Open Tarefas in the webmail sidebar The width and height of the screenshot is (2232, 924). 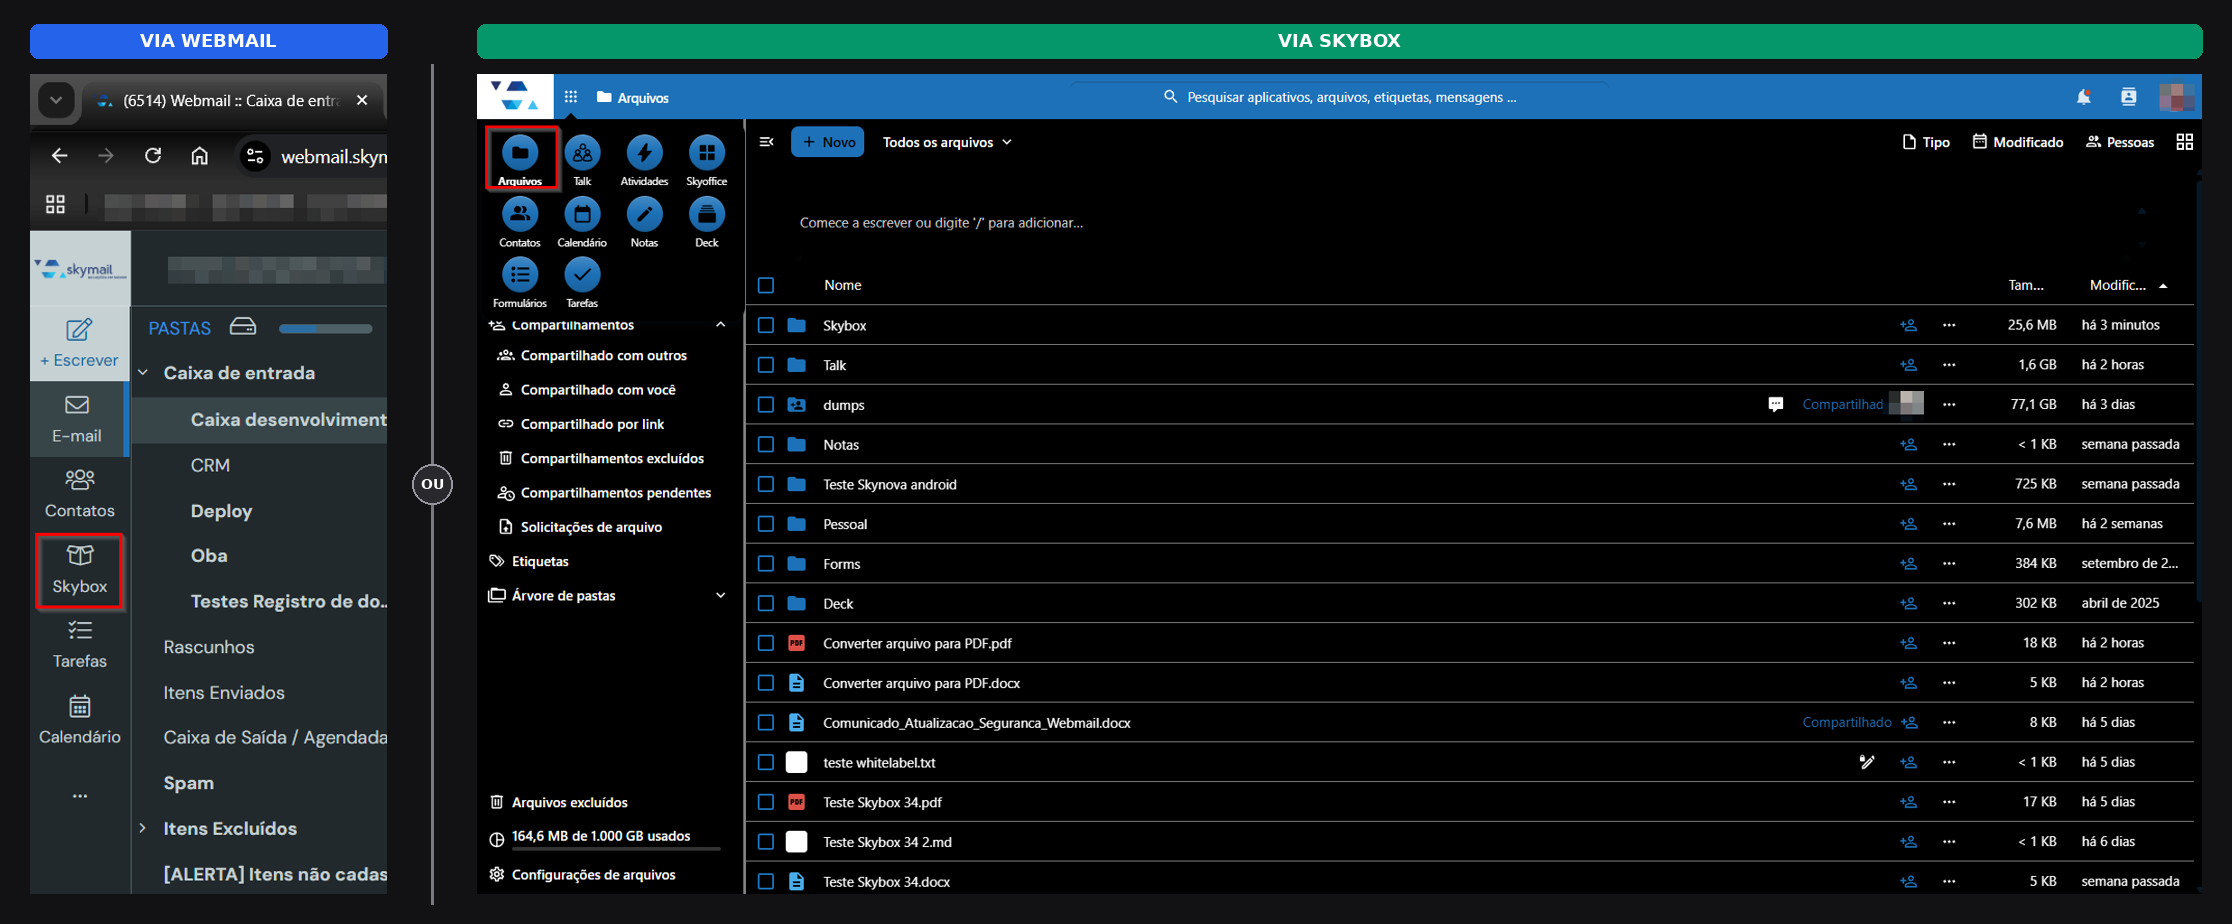[80, 645]
